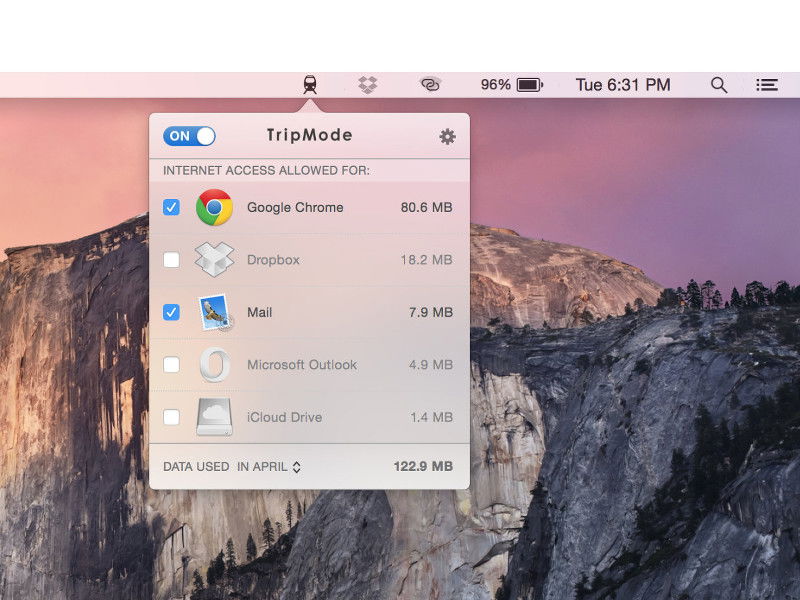This screenshot has width=800, height=600.
Task: Select the "Dropbox" app name
Action: coord(273,260)
